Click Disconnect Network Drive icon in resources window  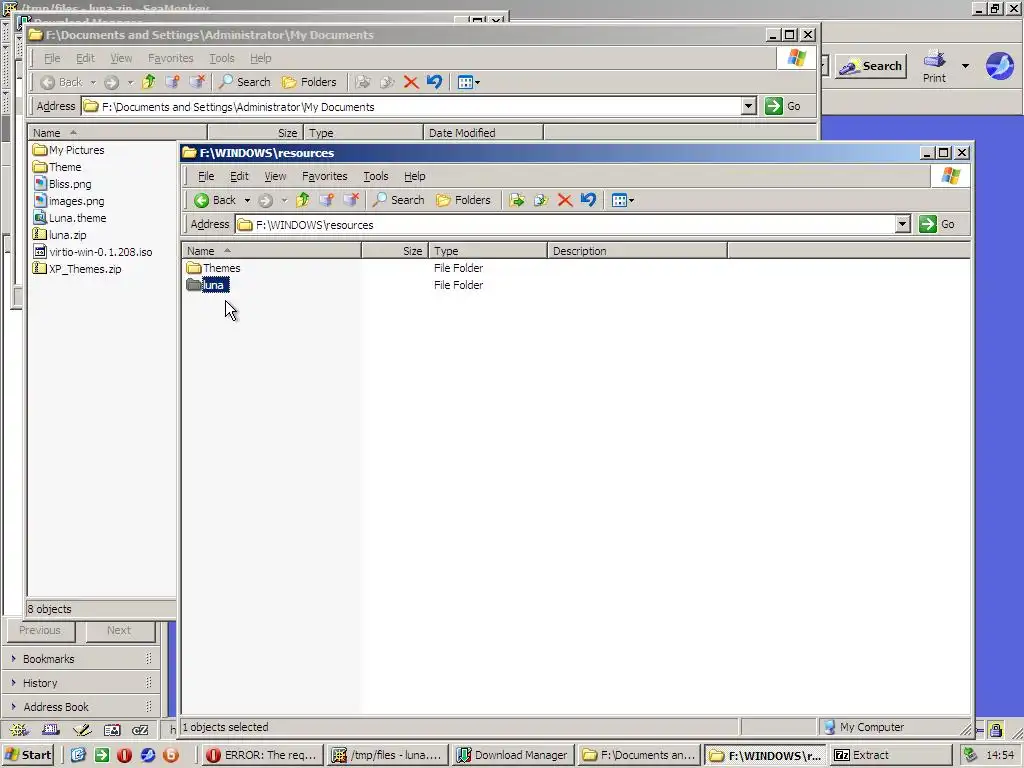pos(351,200)
